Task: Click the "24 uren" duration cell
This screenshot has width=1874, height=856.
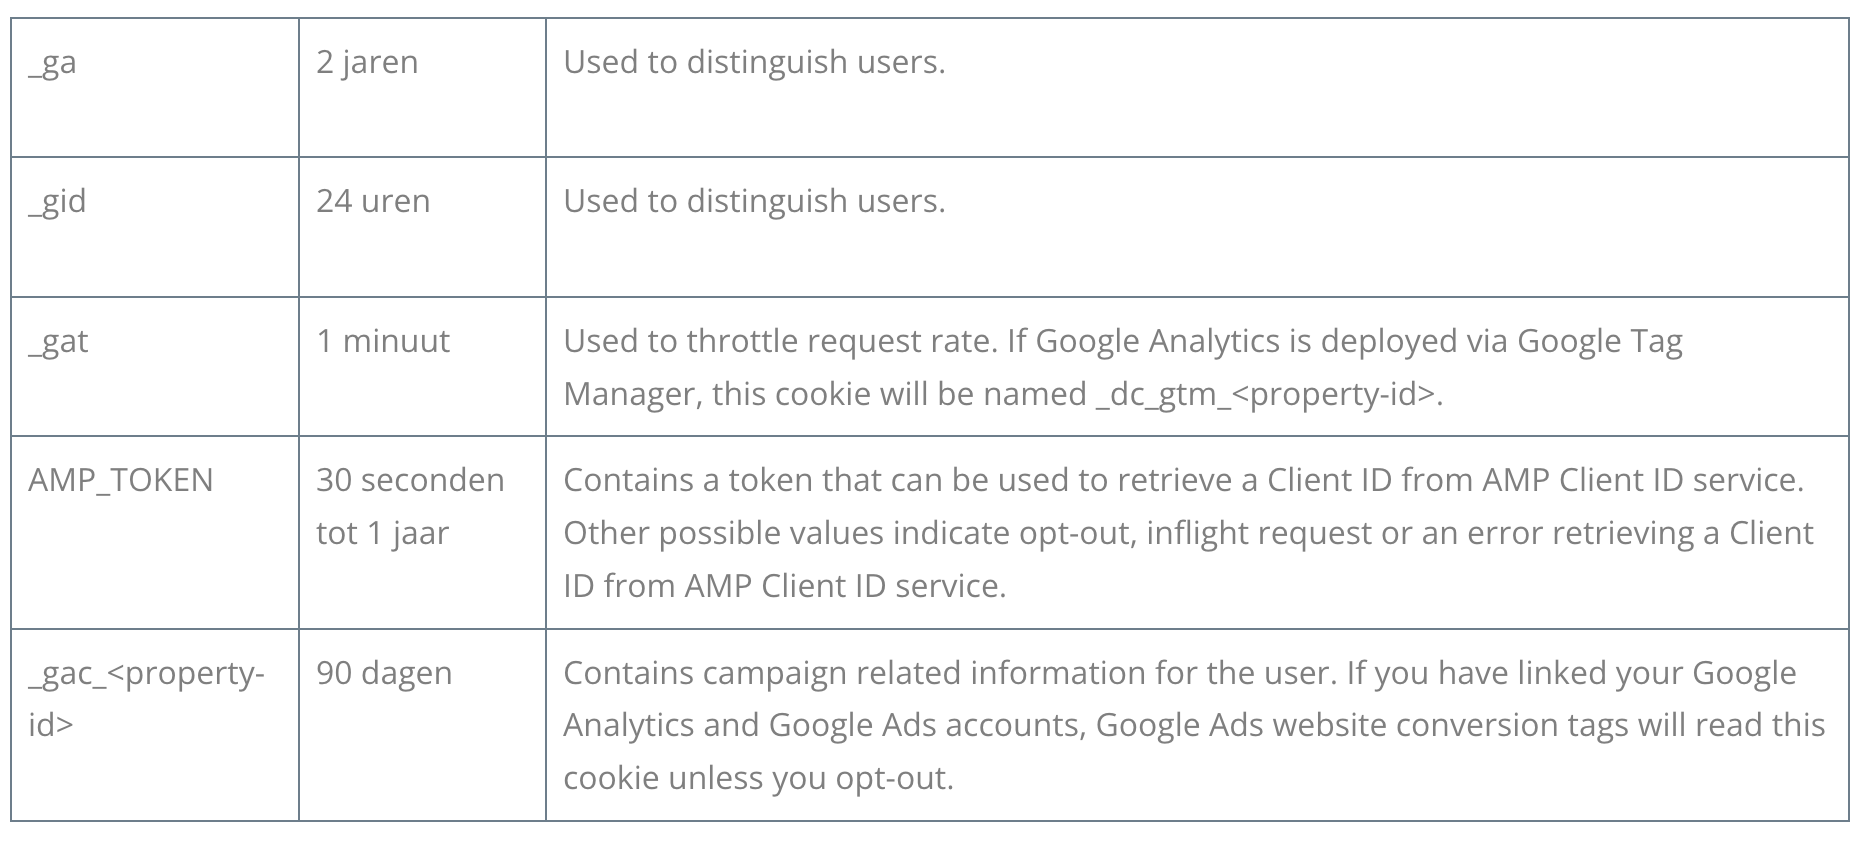Action: click(x=373, y=202)
